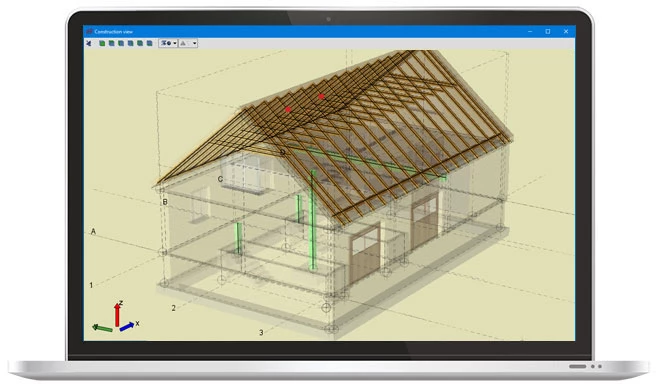Pick the right red point on the roof
The width and height of the screenshot is (660, 385).
click(321, 96)
